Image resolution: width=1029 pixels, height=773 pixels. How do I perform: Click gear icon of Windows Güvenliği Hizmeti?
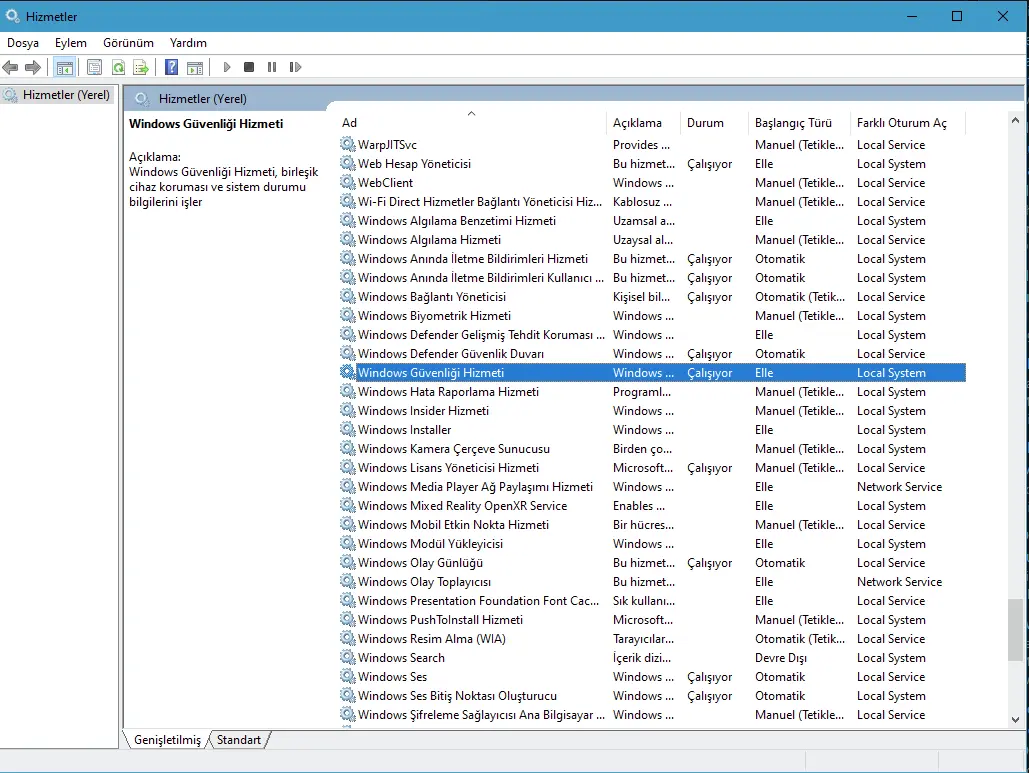point(347,372)
